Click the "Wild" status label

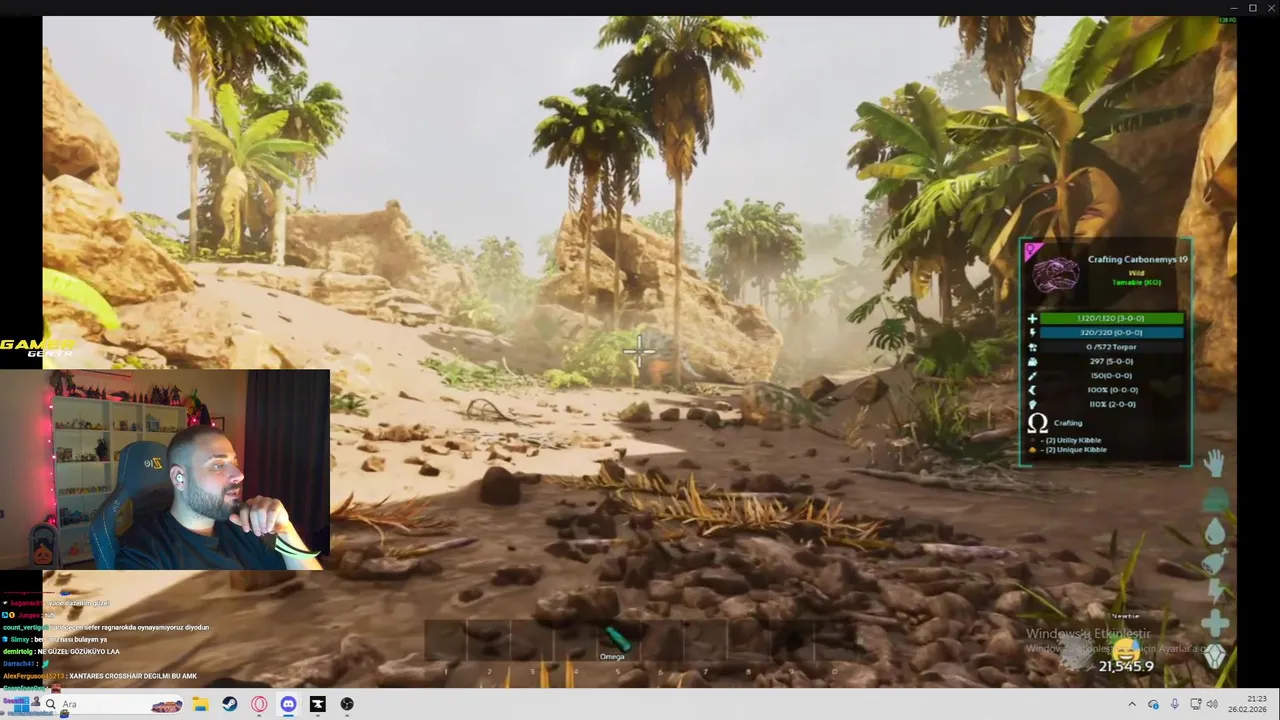click(1136, 273)
